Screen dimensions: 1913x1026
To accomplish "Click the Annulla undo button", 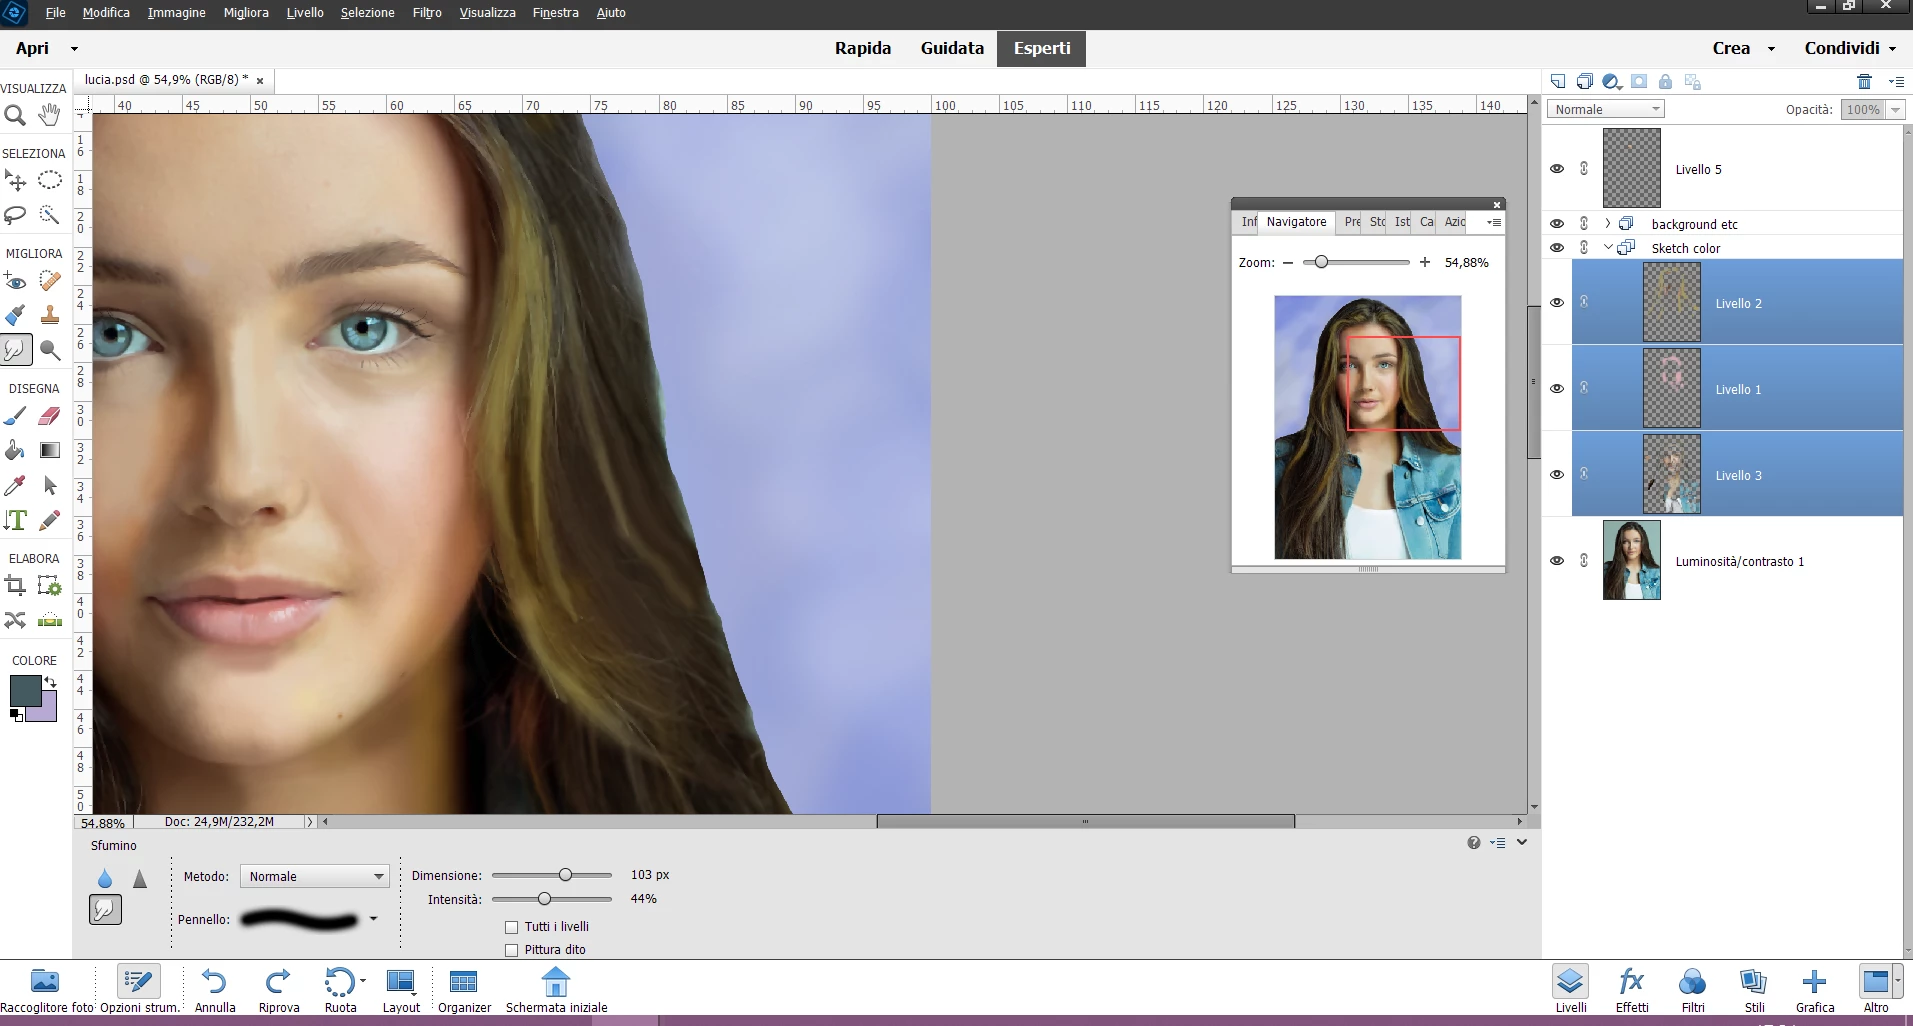I will (215, 990).
